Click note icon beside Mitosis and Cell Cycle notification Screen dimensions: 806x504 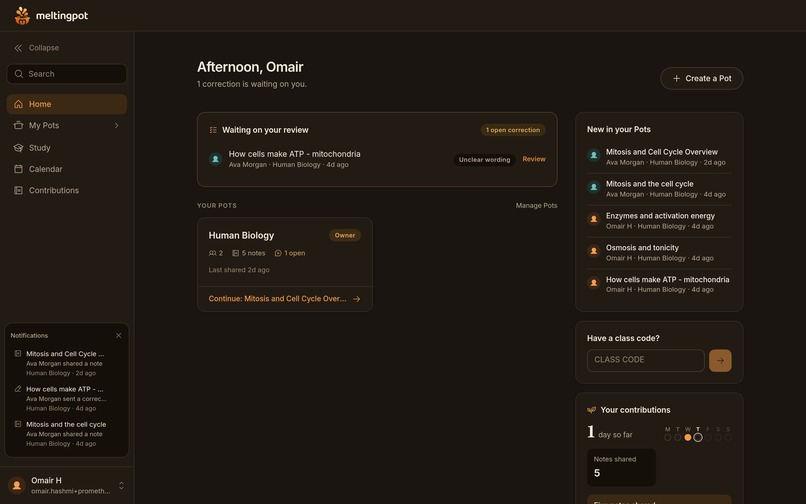coord(18,354)
